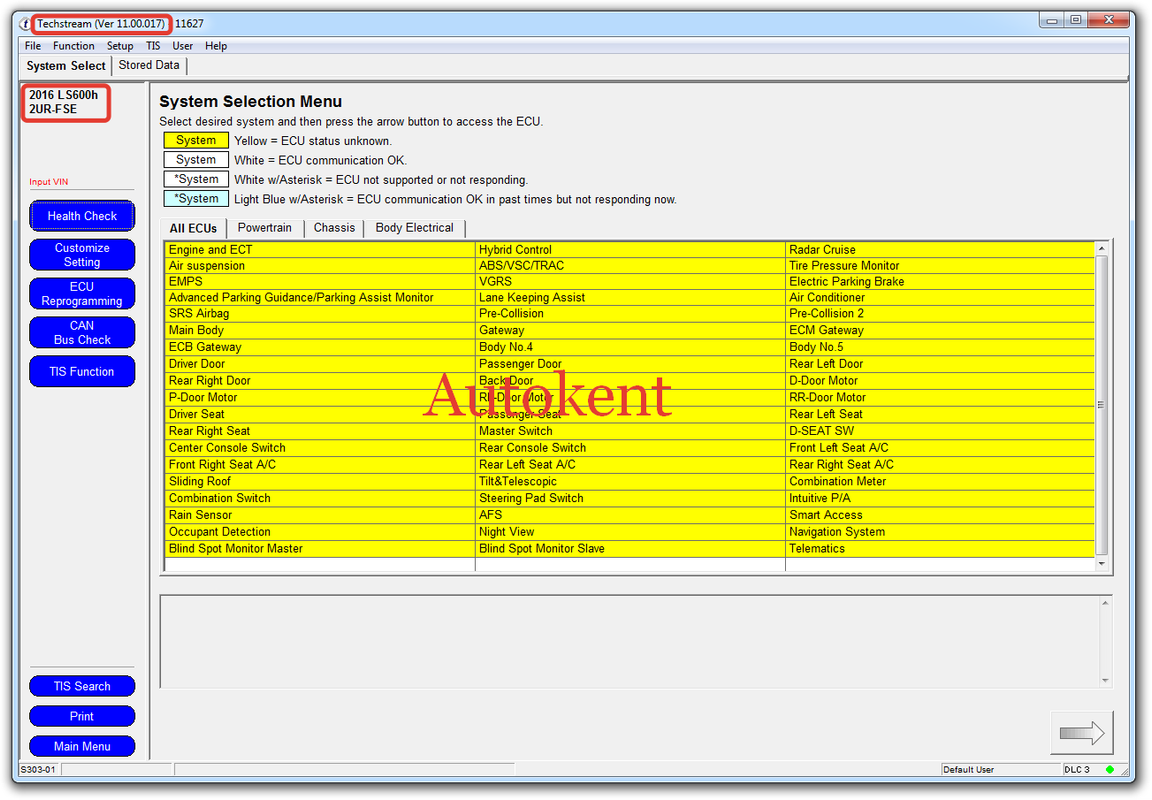Click the scroll up arrow of ECU list

(1101, 249)
